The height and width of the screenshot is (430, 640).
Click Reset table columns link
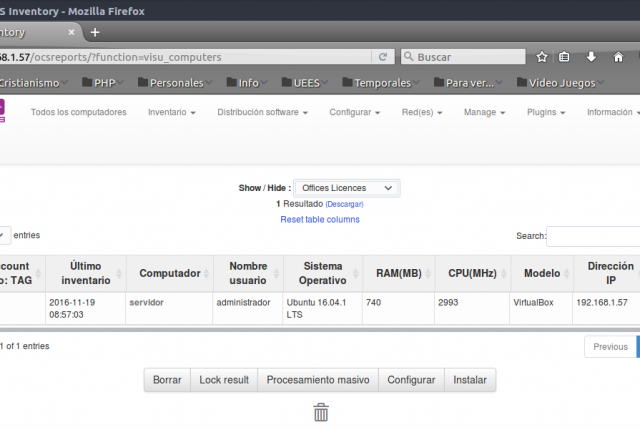(x=320, y=219)
